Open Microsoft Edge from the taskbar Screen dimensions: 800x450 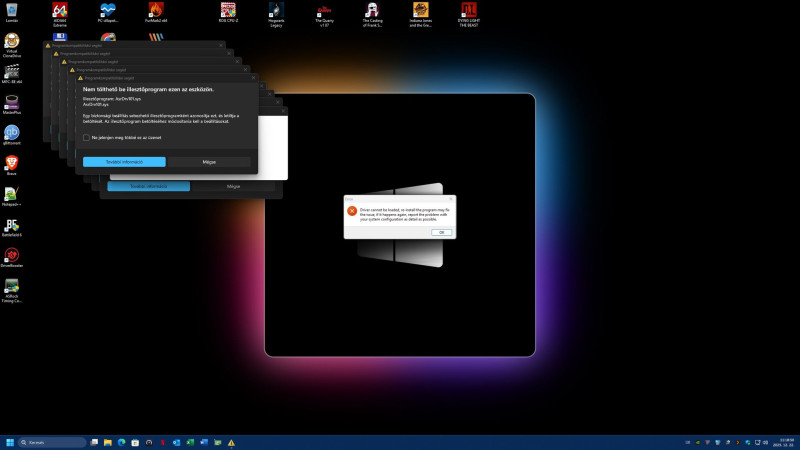pyautogui.click(x=121, y=442)
